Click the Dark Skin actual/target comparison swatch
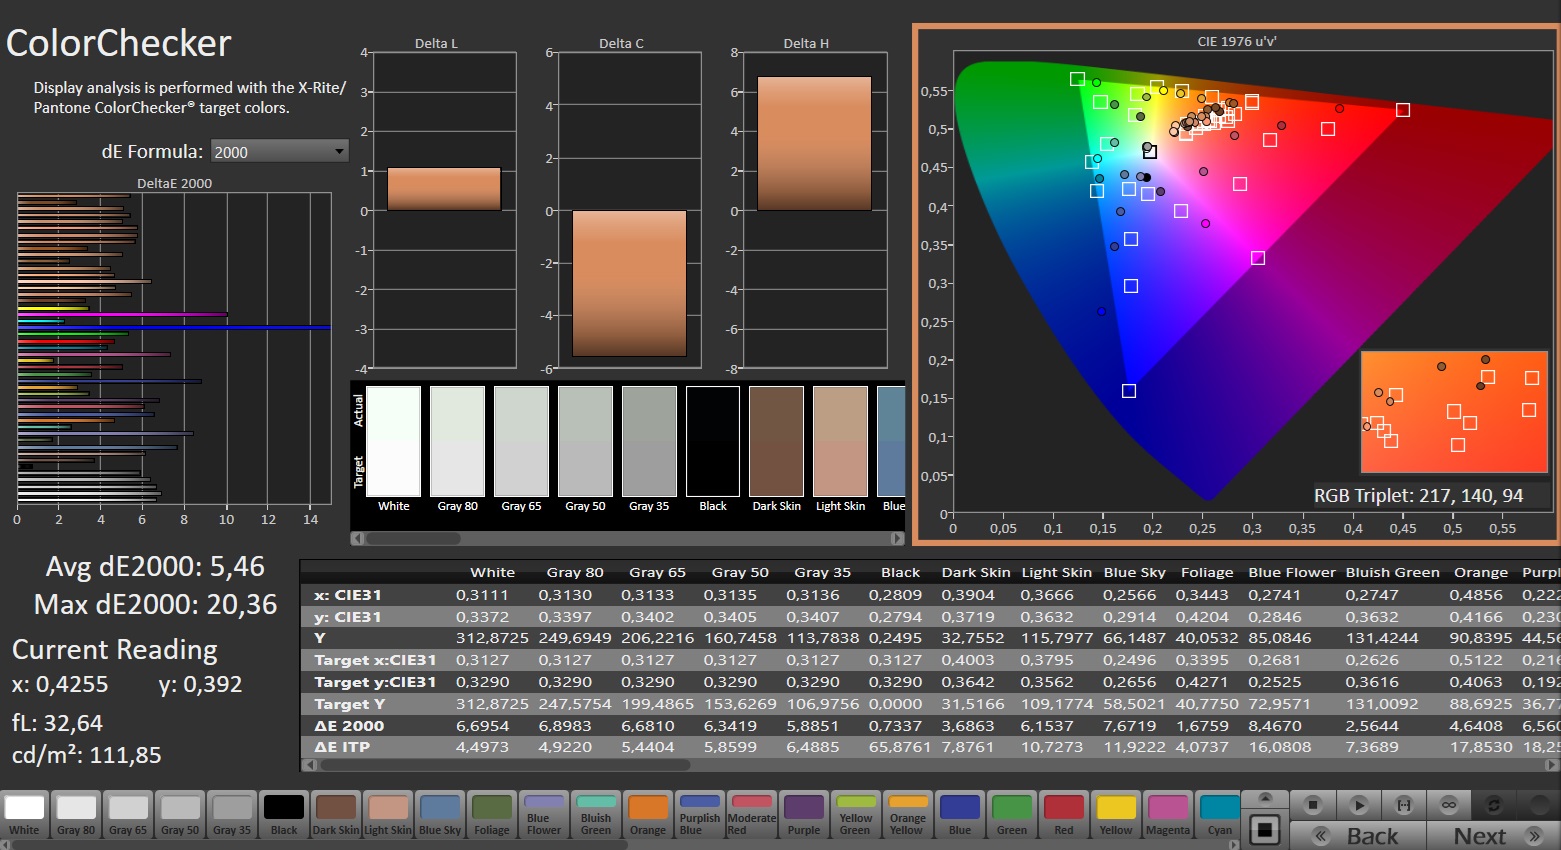 pos(776,441)
